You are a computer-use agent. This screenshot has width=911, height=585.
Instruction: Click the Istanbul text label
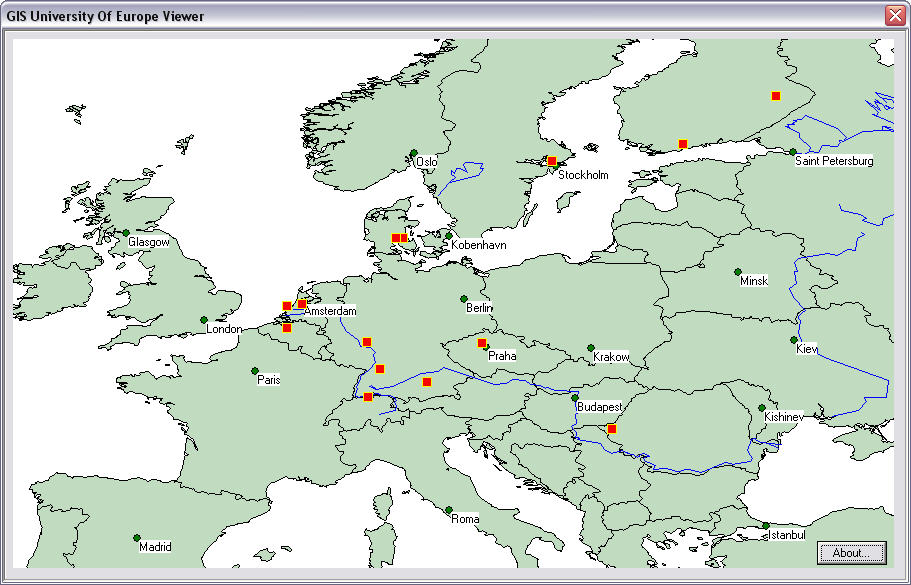[x=787, y=535]
